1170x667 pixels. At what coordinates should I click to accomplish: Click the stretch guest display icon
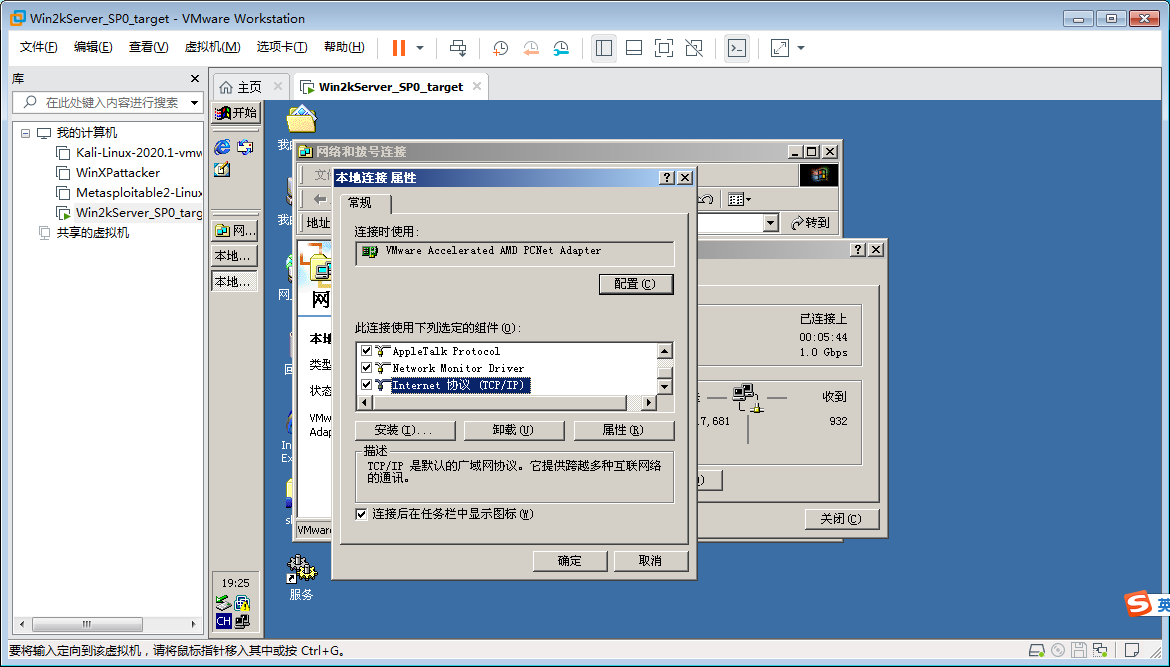pos(780,48)
